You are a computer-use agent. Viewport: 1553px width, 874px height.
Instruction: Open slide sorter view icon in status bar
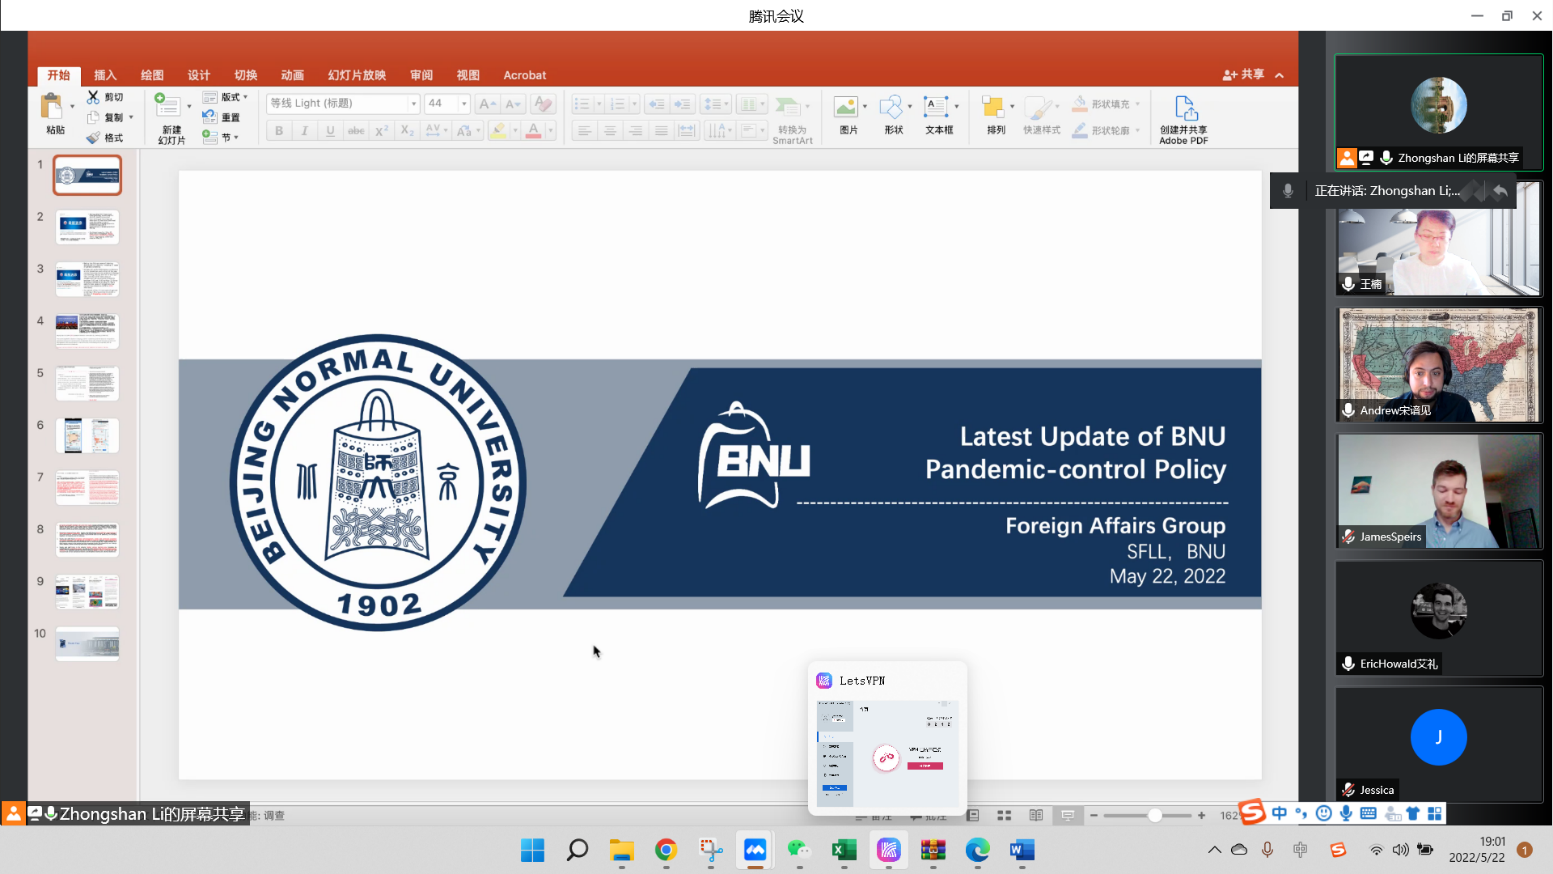1004,816
